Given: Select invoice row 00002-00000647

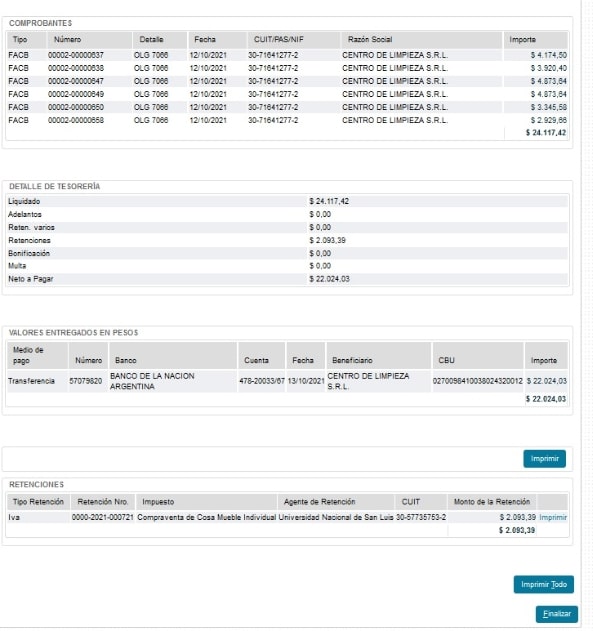Looking at the screenshot, I should pyautogui.click(x=287, y=81).
